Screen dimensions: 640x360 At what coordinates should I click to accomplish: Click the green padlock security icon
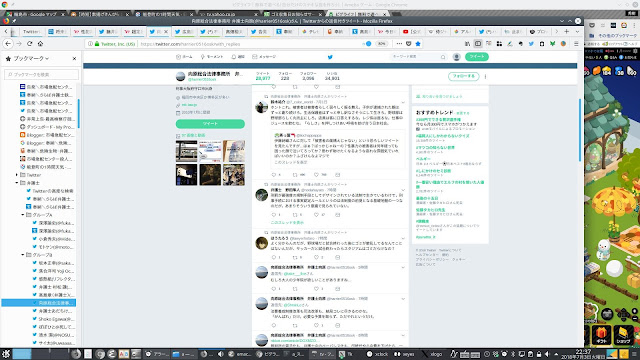[x=97, y=44]
